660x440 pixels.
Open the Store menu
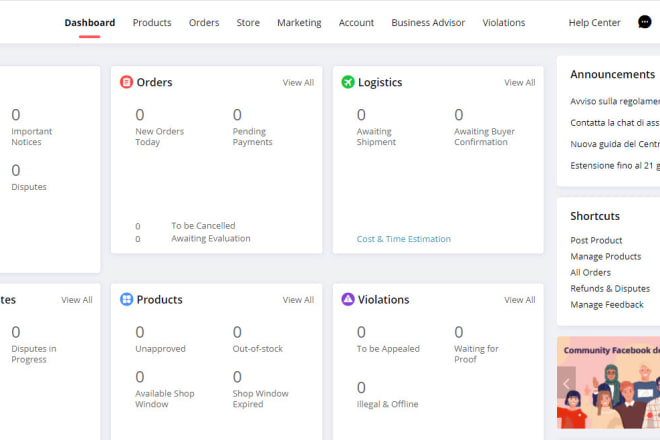pyautogui.click(x=248, y=23)
